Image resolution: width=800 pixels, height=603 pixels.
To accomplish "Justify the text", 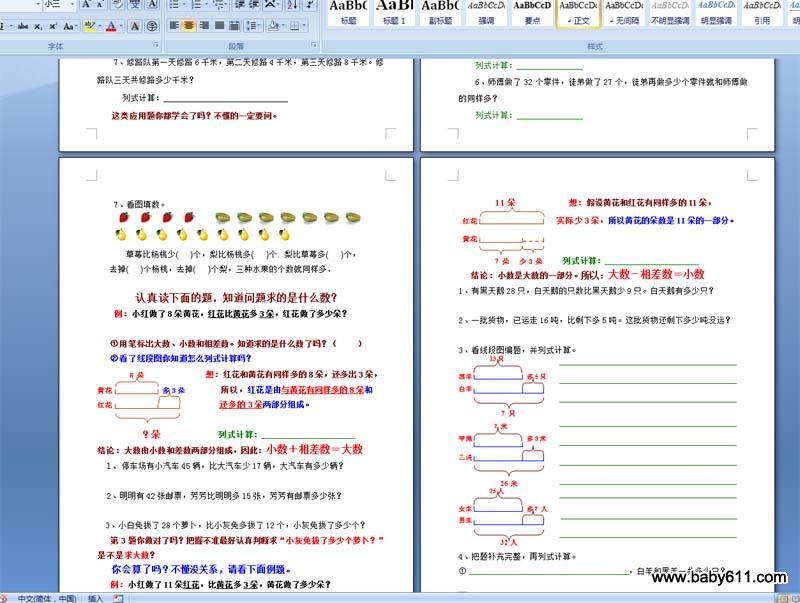I will [219, 26].
